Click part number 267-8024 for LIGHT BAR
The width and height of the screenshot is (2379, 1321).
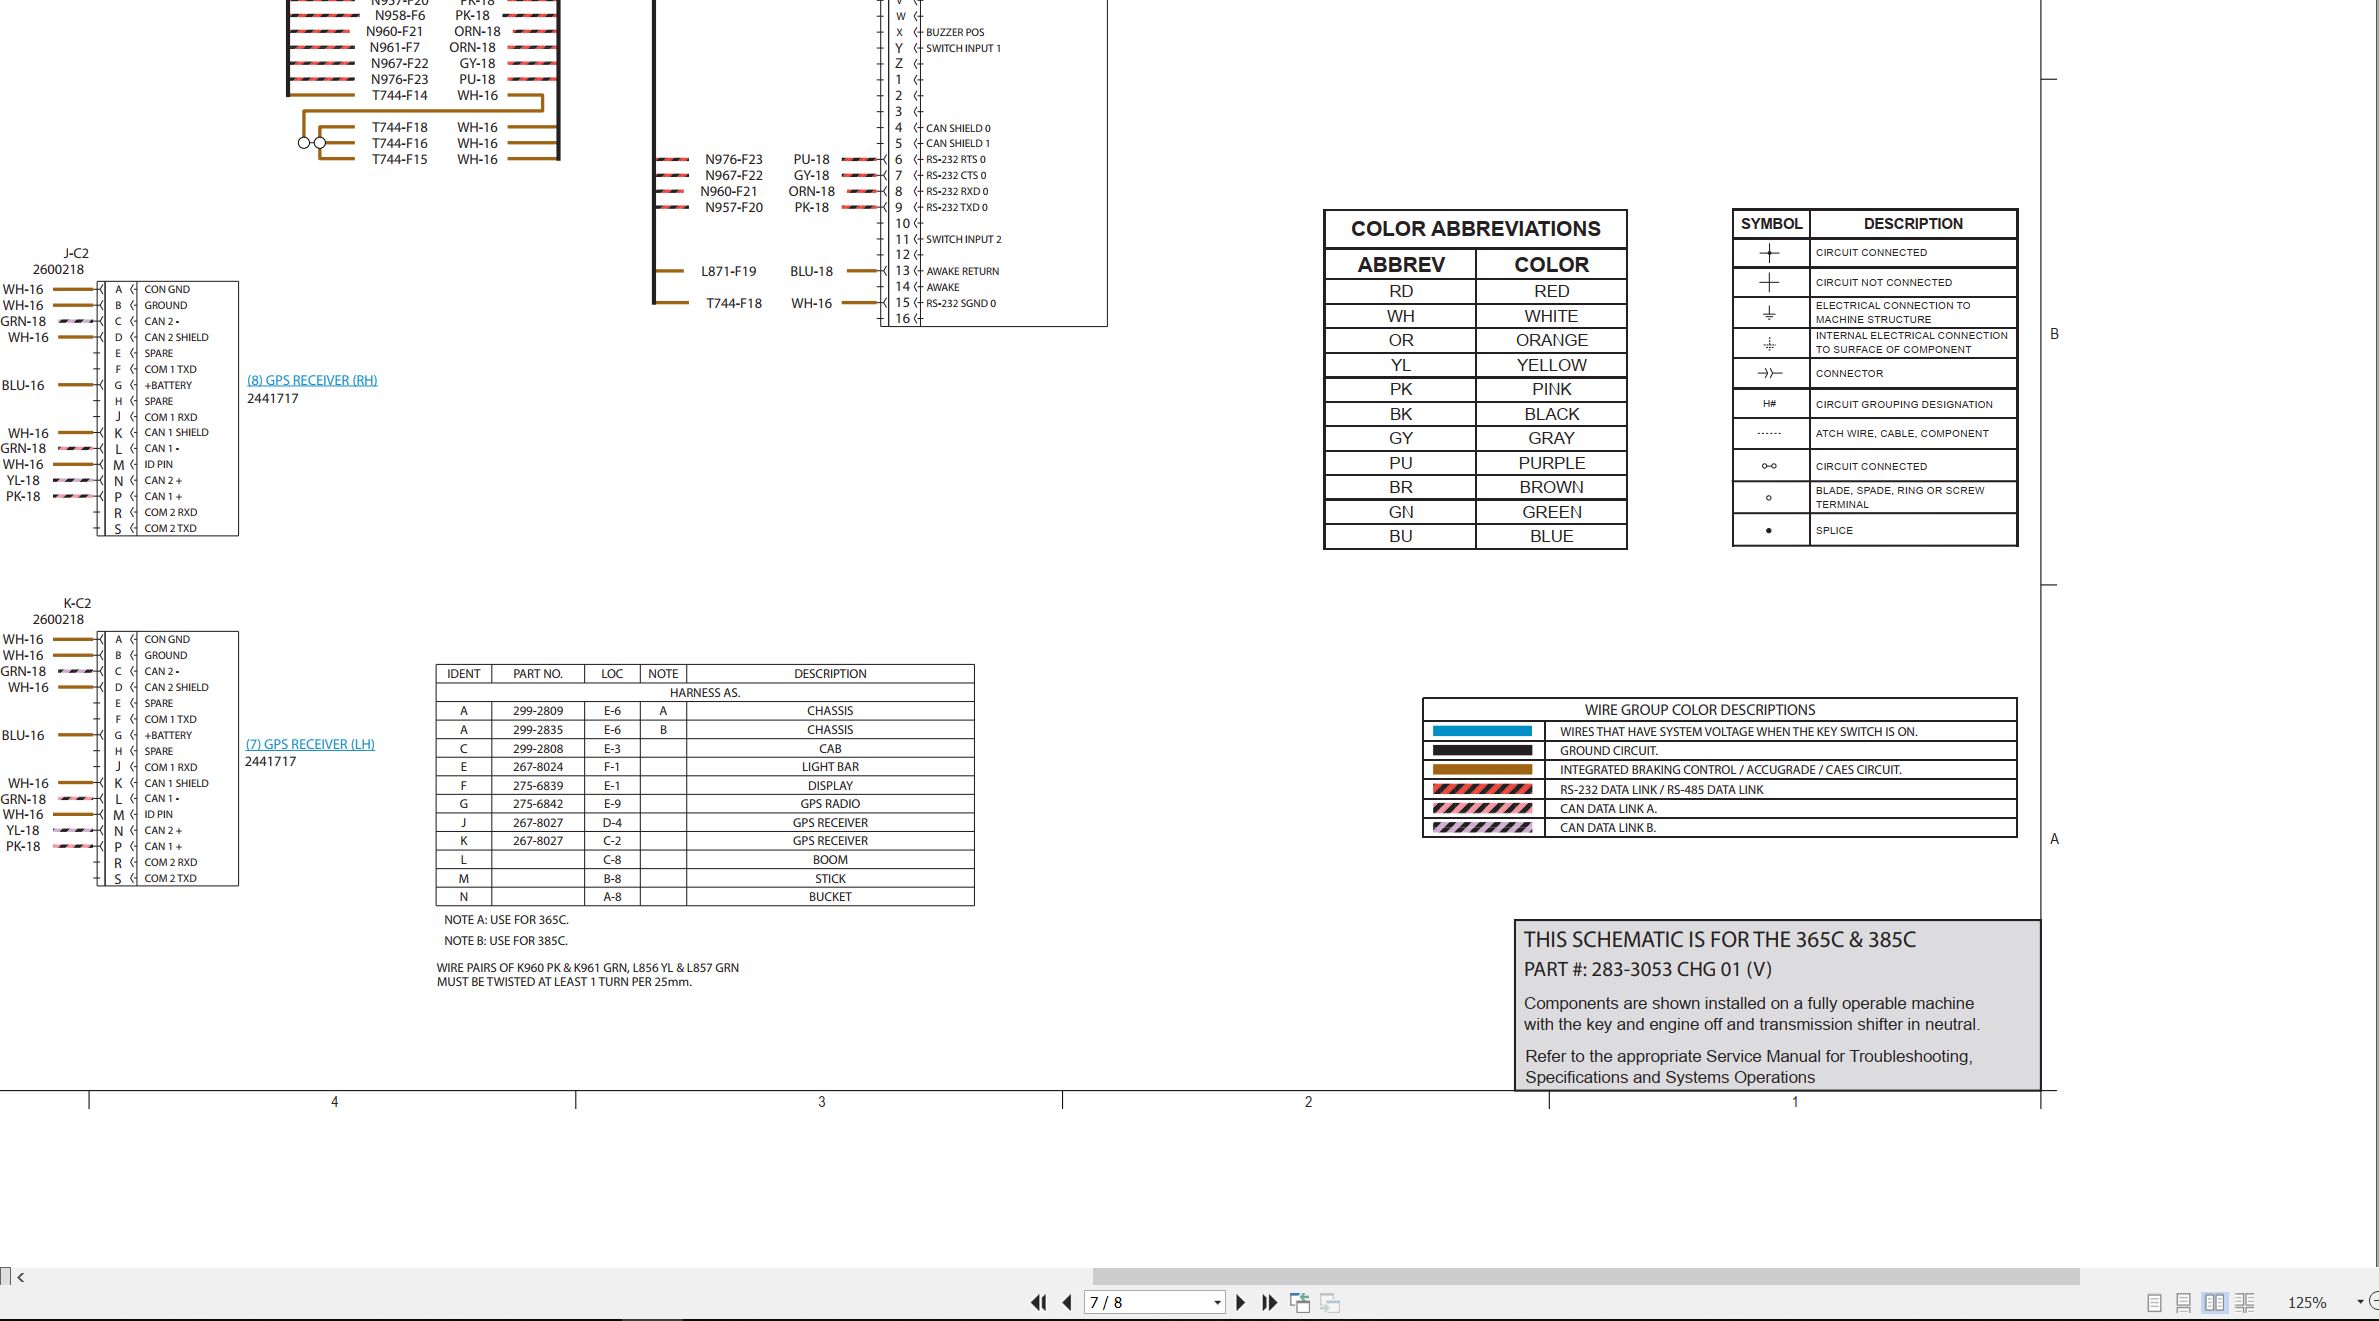tap(538, 767)
